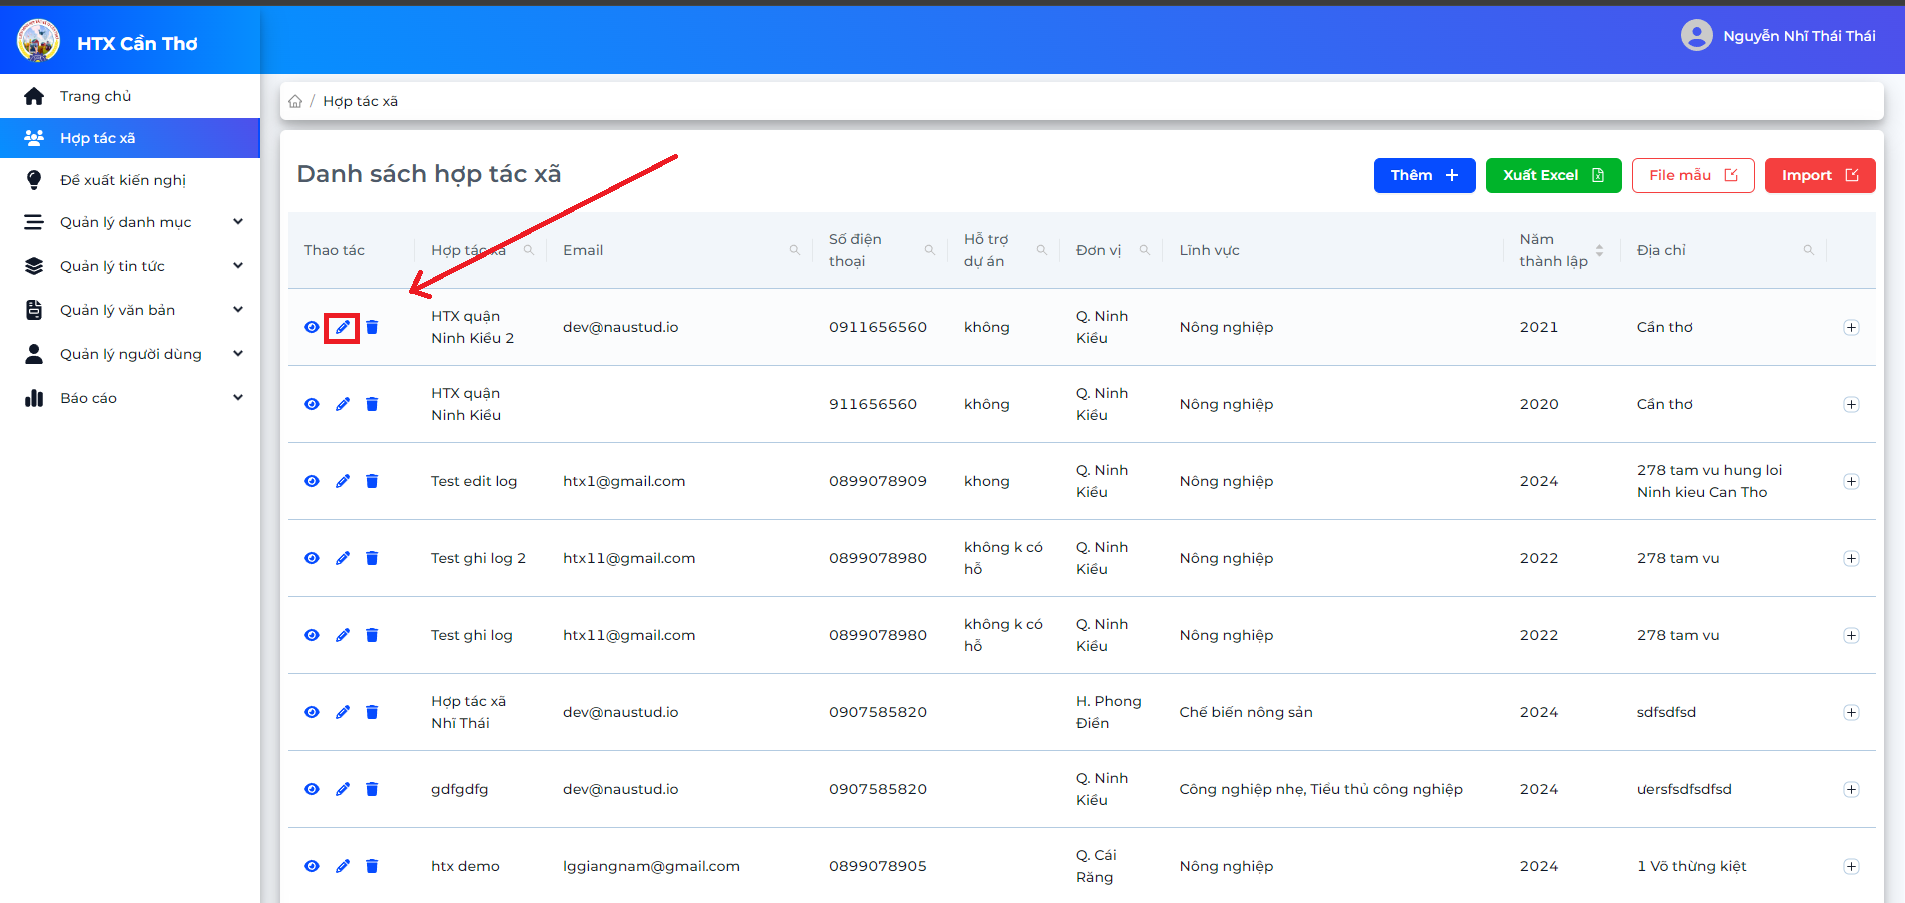This screenshot has height=903, width=1905.
Task: View Hợp tác xã Nhĩ Thái entry
Action: (312, 712)
